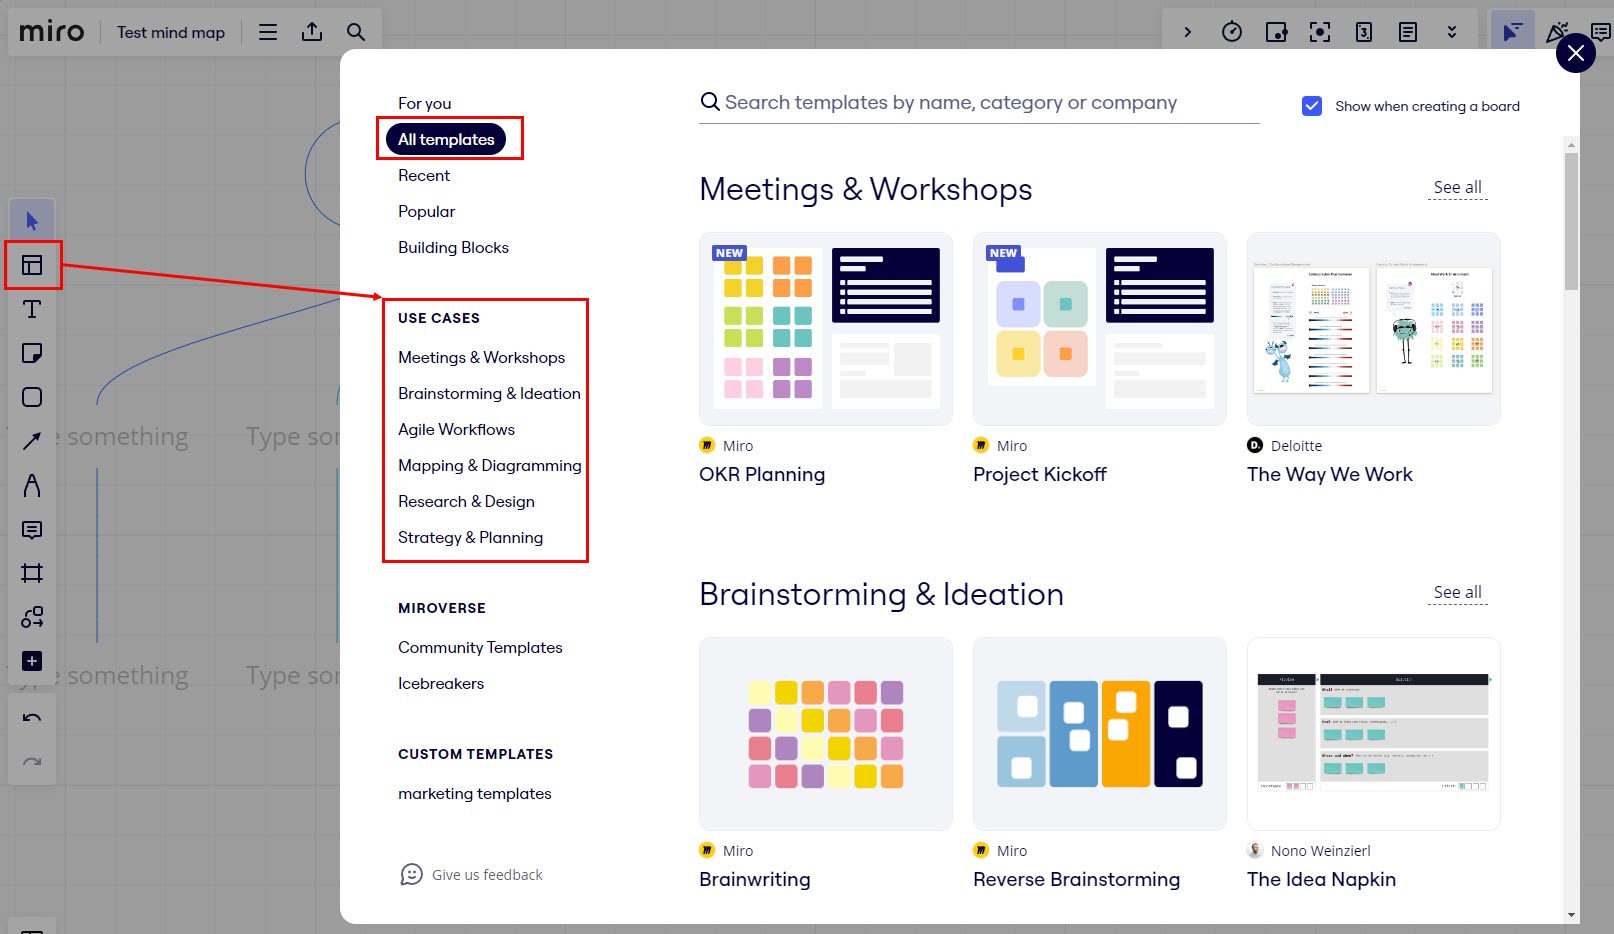Click the scrollbar down arrow
Screen dimensions: 1614x934
pos(1572,915)
